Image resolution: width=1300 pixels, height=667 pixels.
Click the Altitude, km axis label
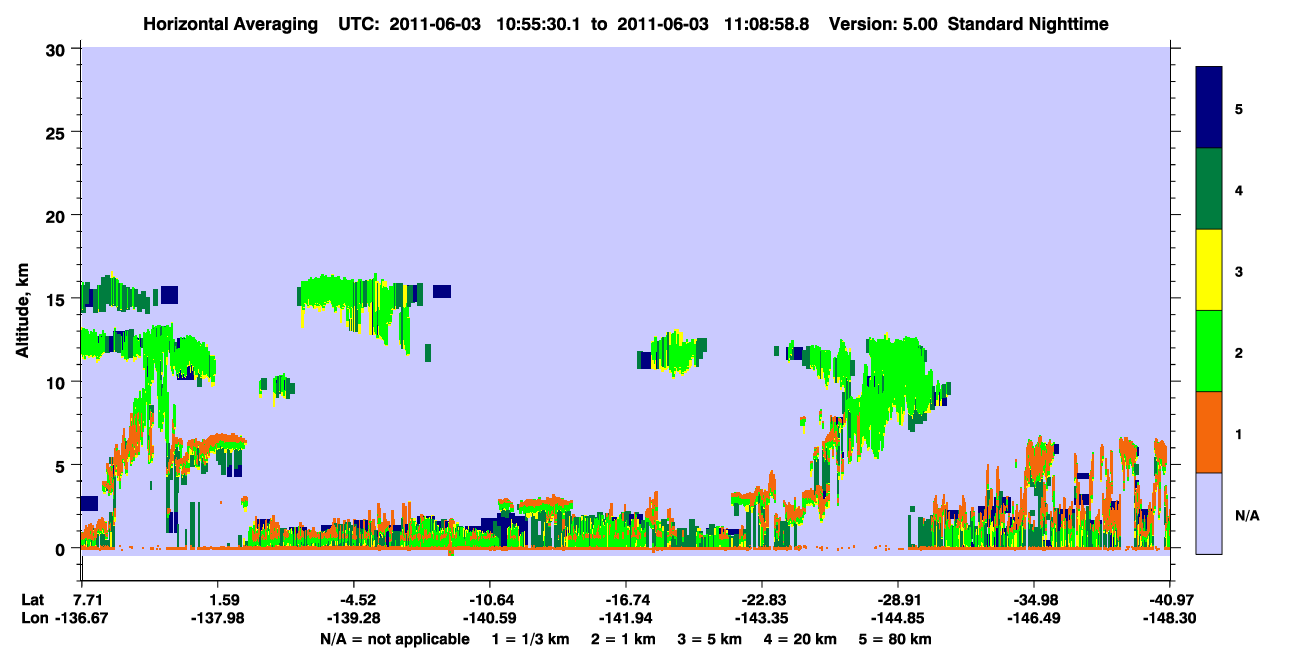22,298
